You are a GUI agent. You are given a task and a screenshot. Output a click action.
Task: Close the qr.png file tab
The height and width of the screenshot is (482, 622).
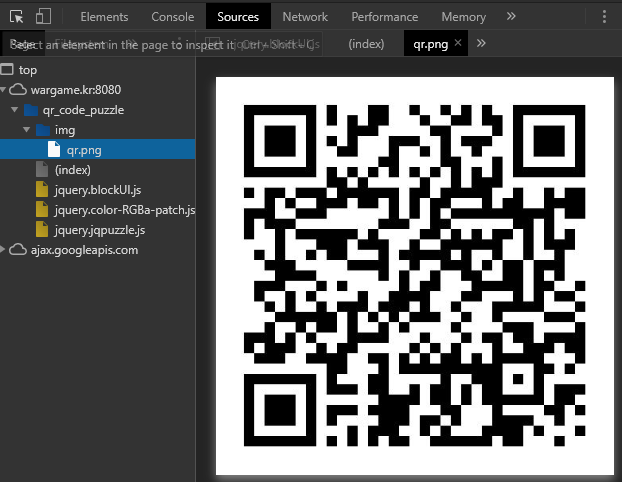[458, 42]
